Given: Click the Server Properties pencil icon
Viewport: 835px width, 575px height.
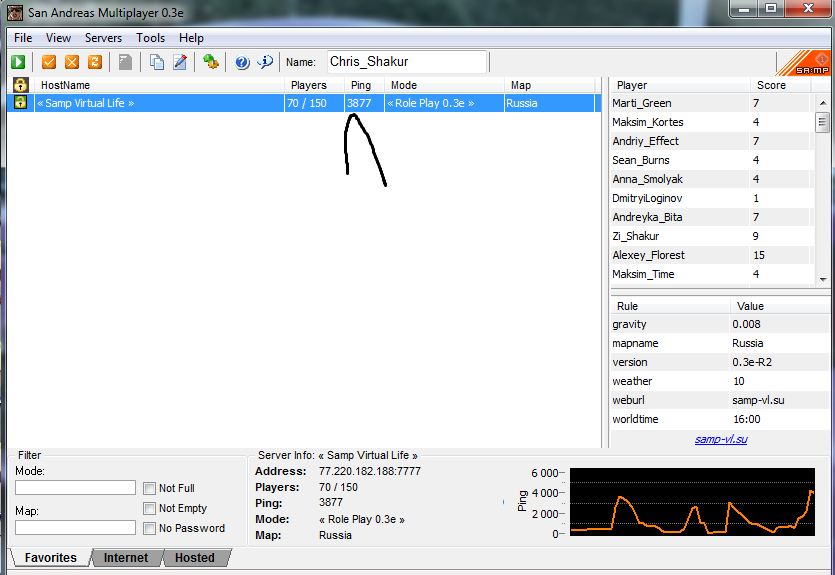Looking at the screenshot, I should click(180, 62).
